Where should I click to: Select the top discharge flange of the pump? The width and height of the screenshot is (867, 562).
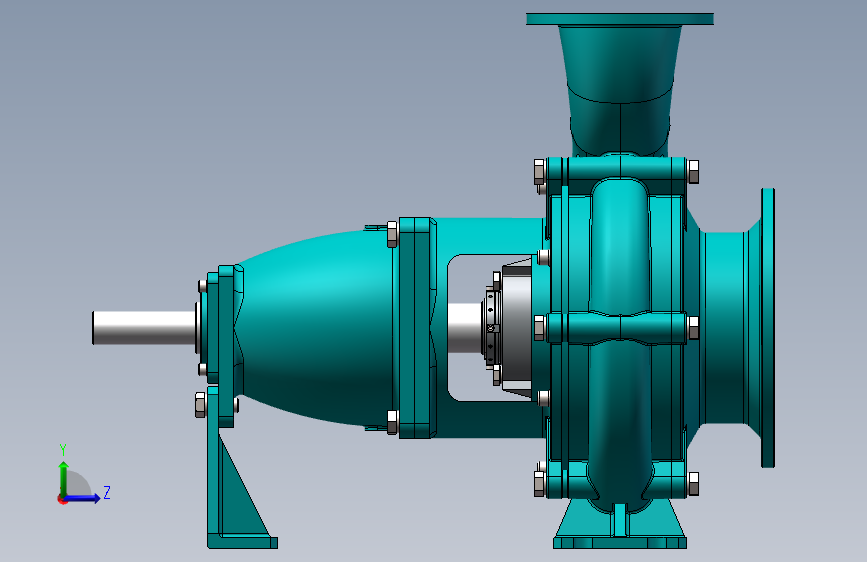pos(620,19)
